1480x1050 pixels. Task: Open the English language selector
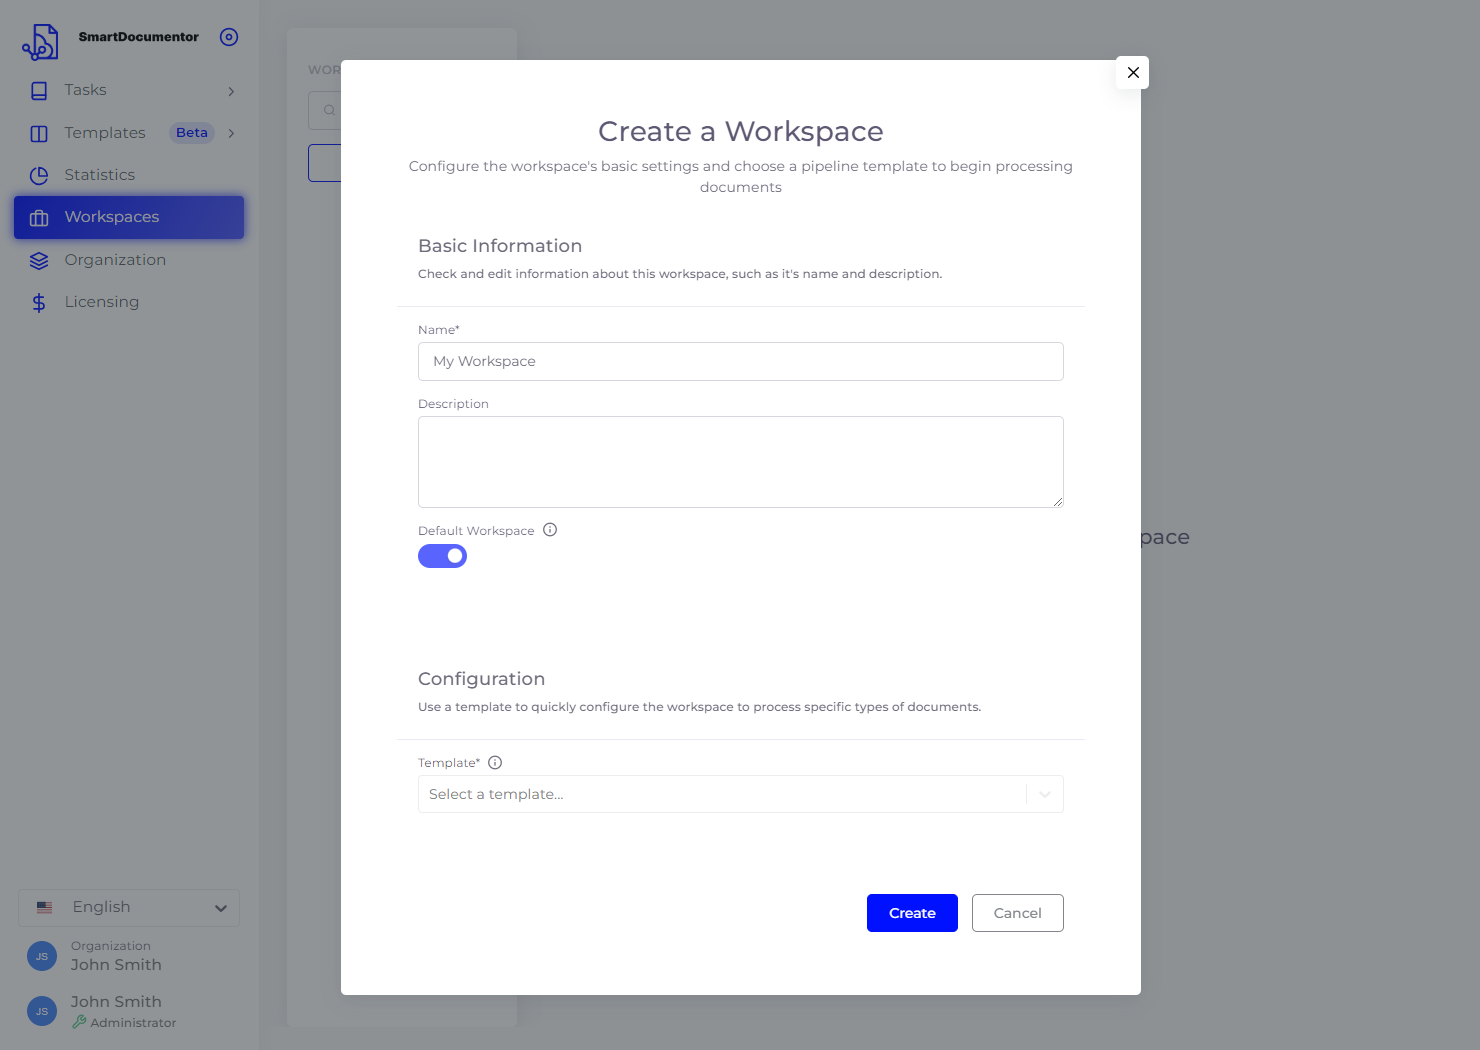click(x=129, y=908)
